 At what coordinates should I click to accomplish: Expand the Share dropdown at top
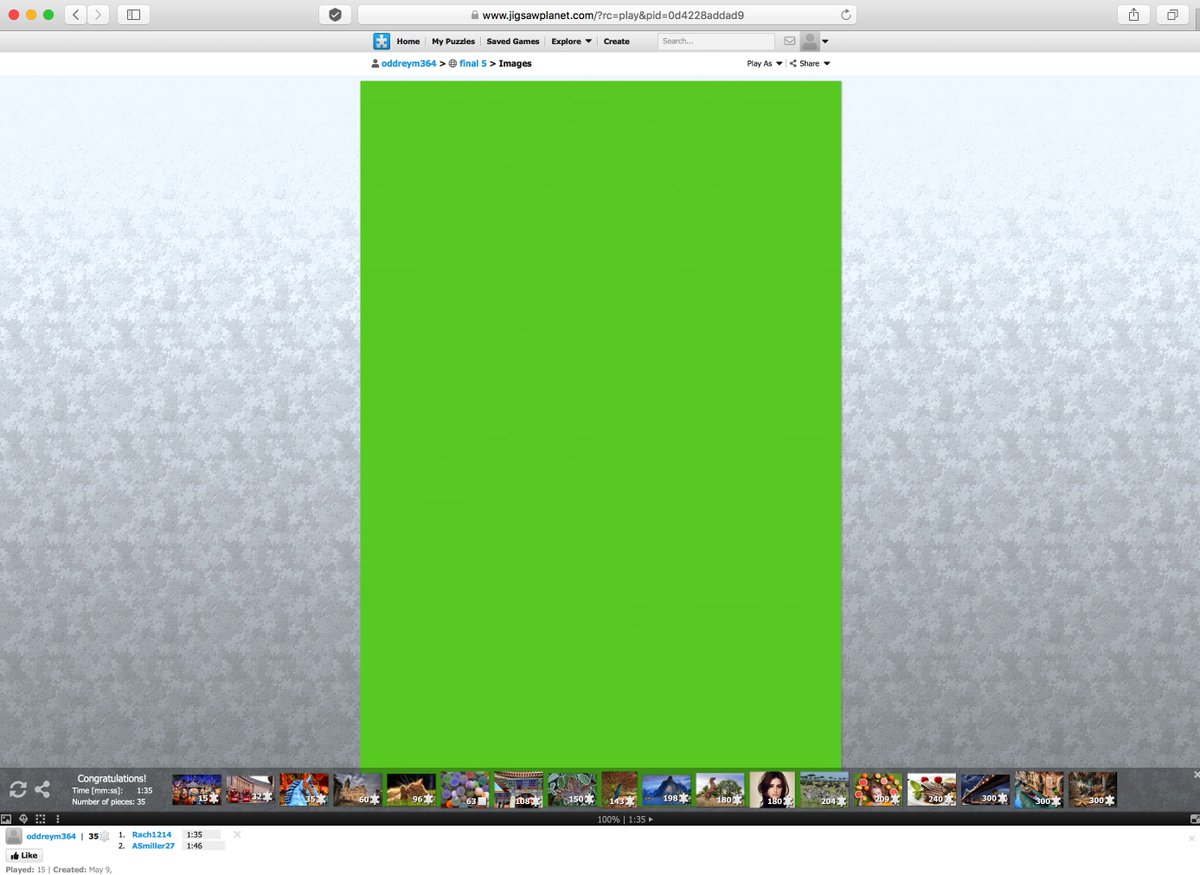pos(810,63)
